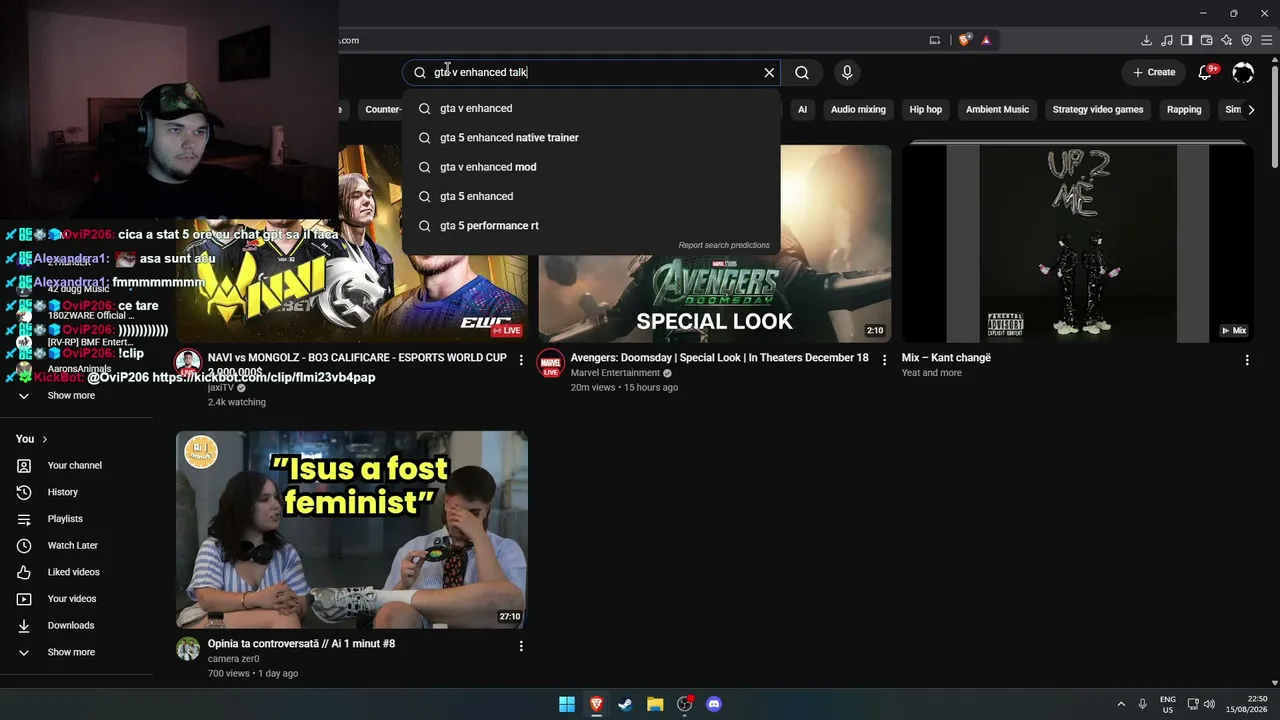The height and width of the screenshot is (720, 1280).
Task: Clear the YouTube search box text
Action: pos(769,72)
